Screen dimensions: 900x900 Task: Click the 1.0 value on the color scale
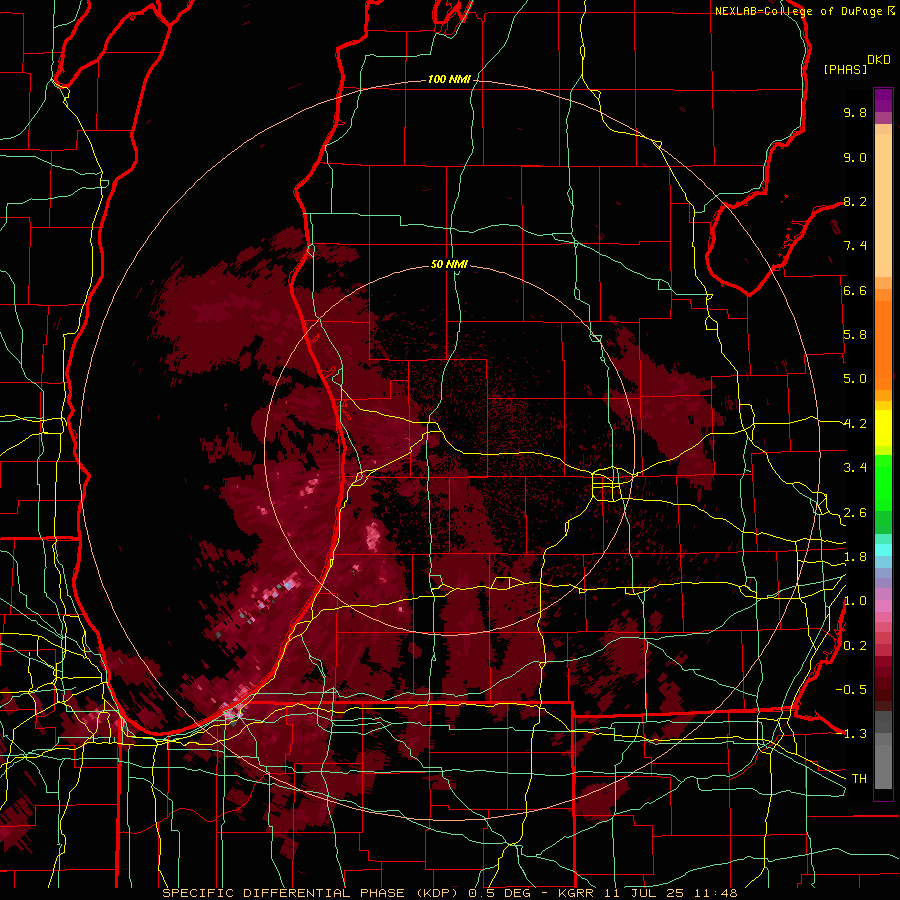click(855, 601)
